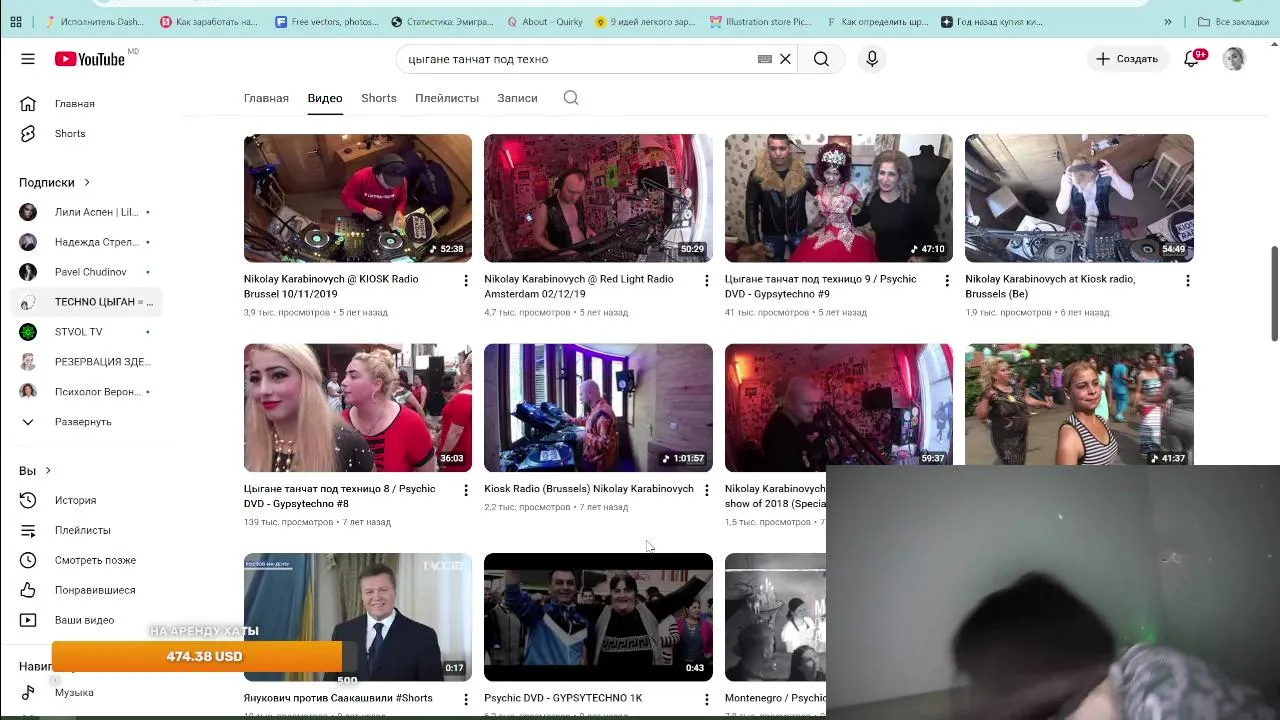Open the account avatar menu
The image size is (1280, 720).
coord(1234,59)
